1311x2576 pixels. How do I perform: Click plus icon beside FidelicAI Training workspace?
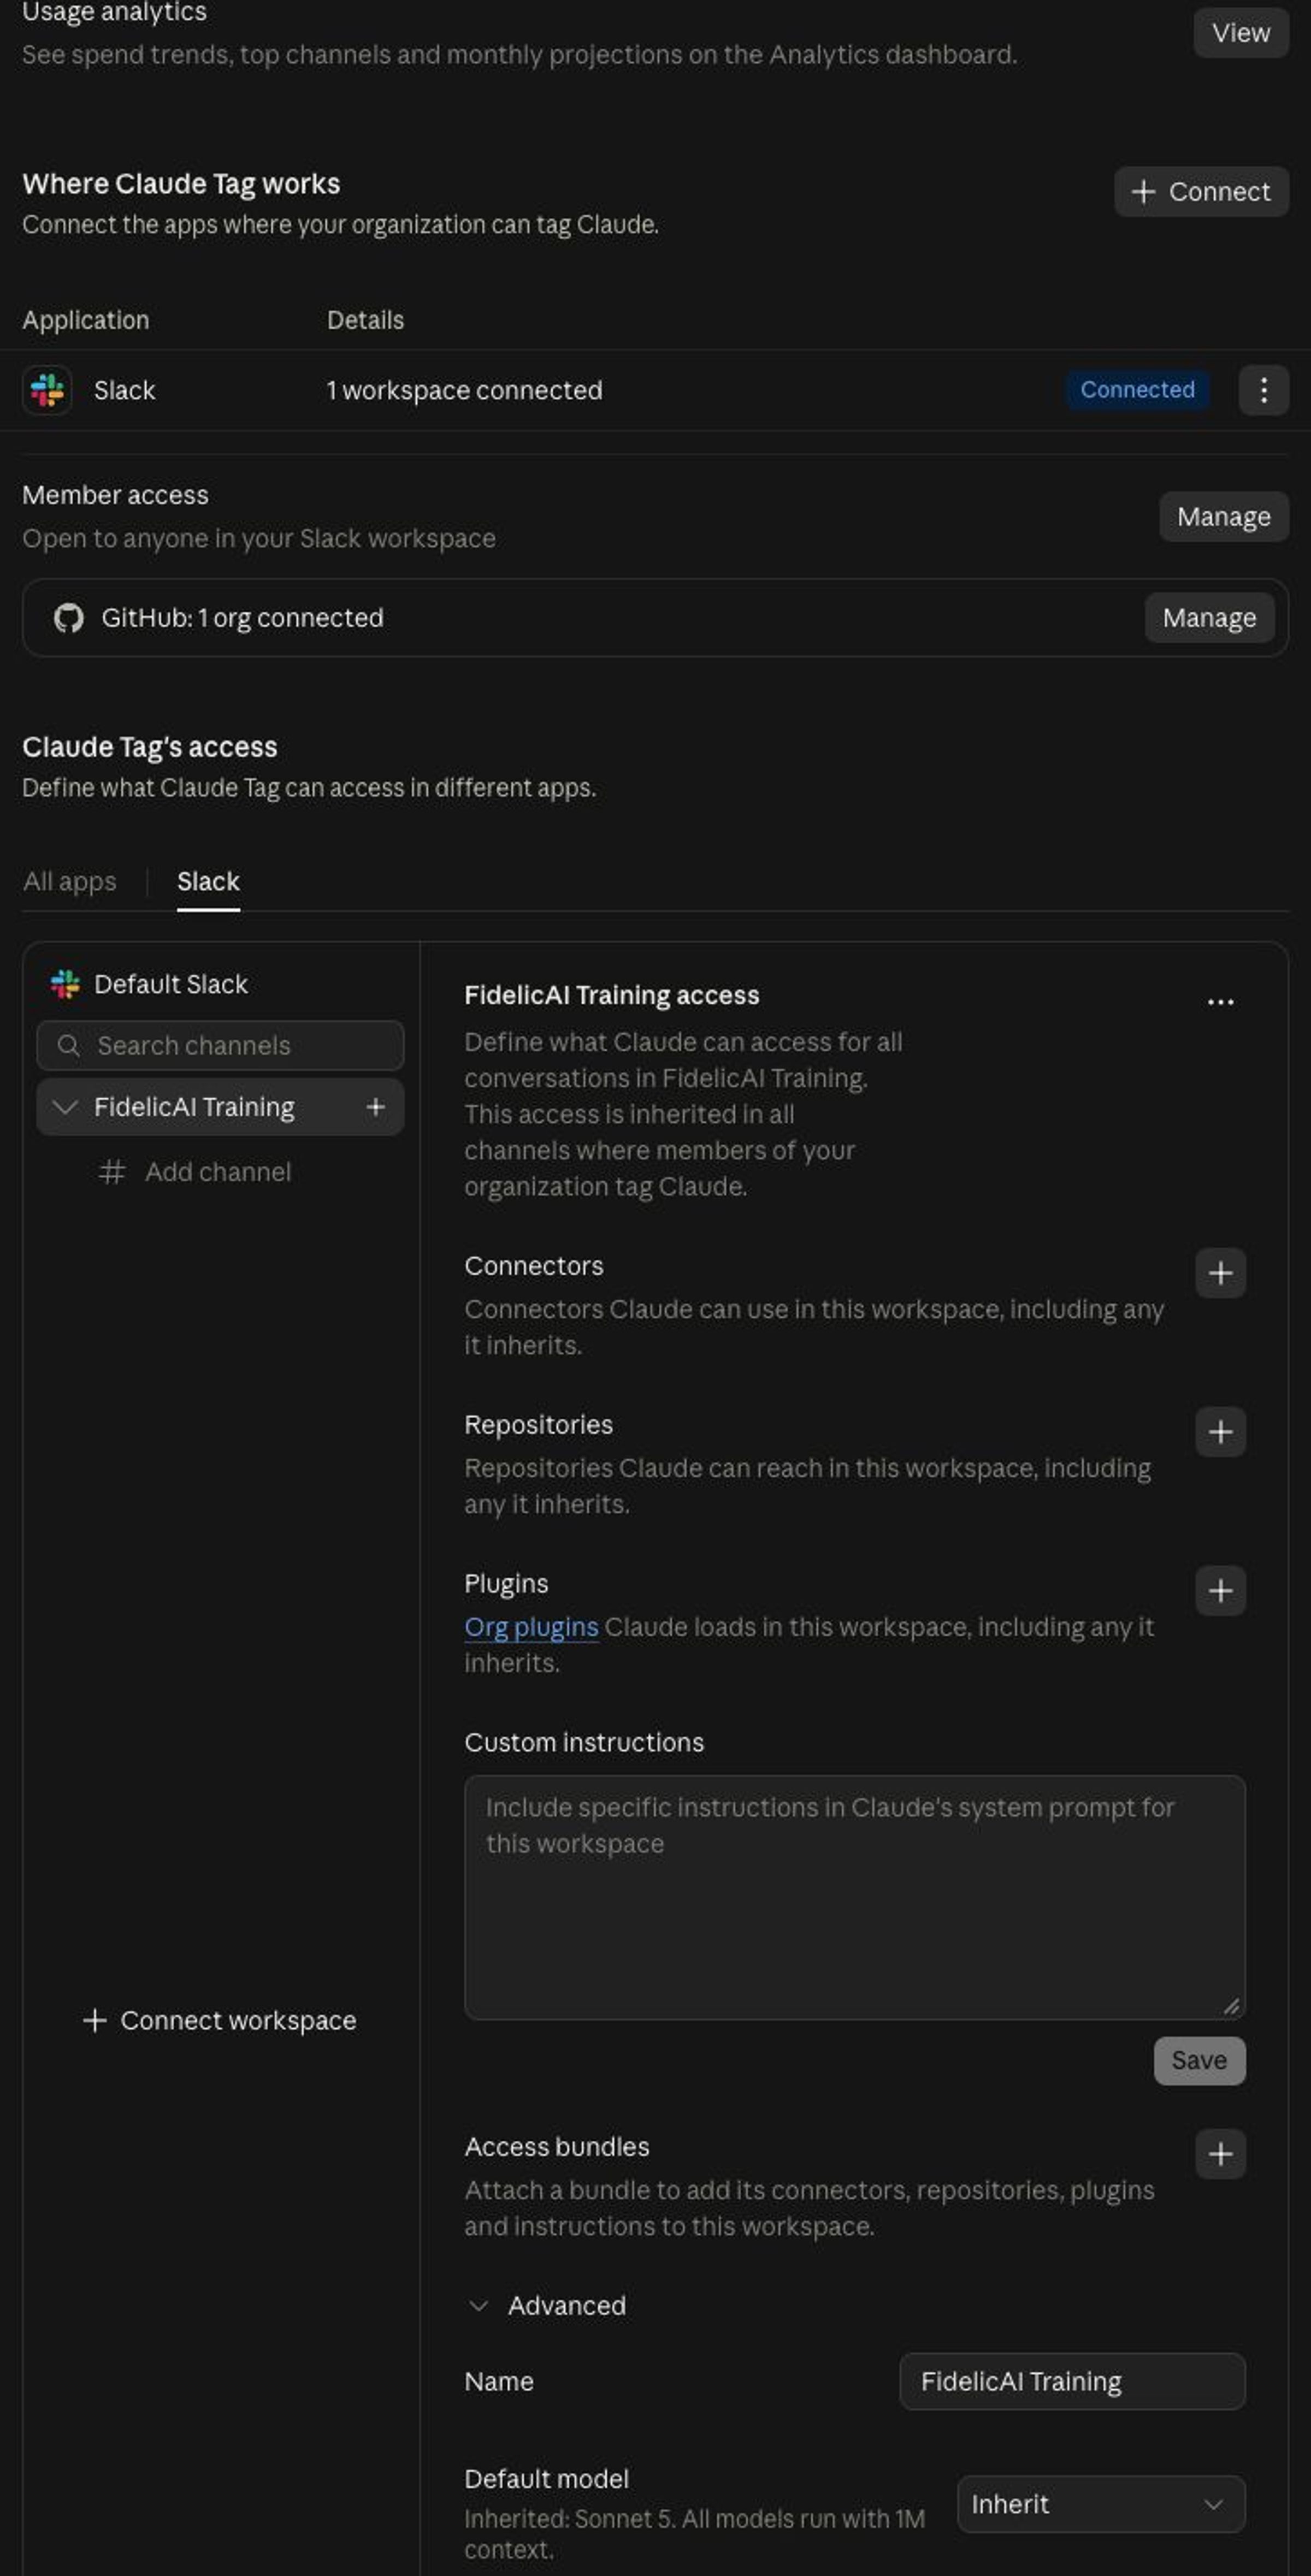coord(375,1107)
